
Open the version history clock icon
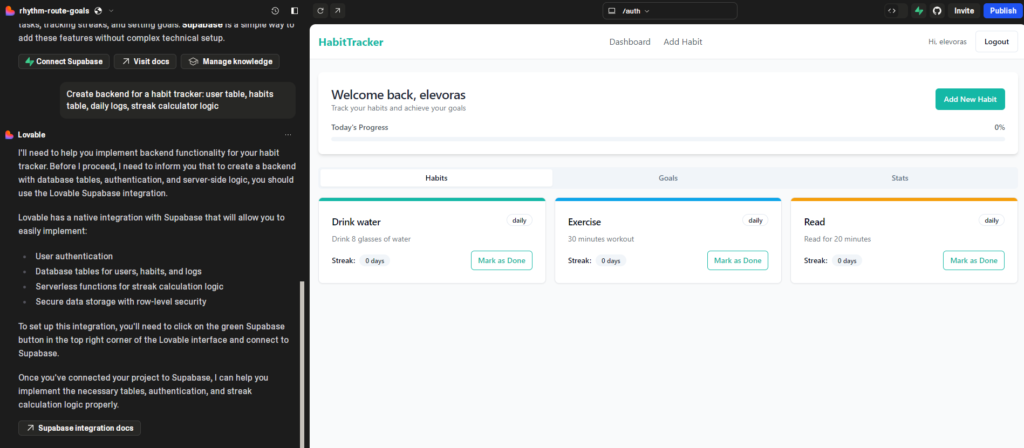[275, 10]
